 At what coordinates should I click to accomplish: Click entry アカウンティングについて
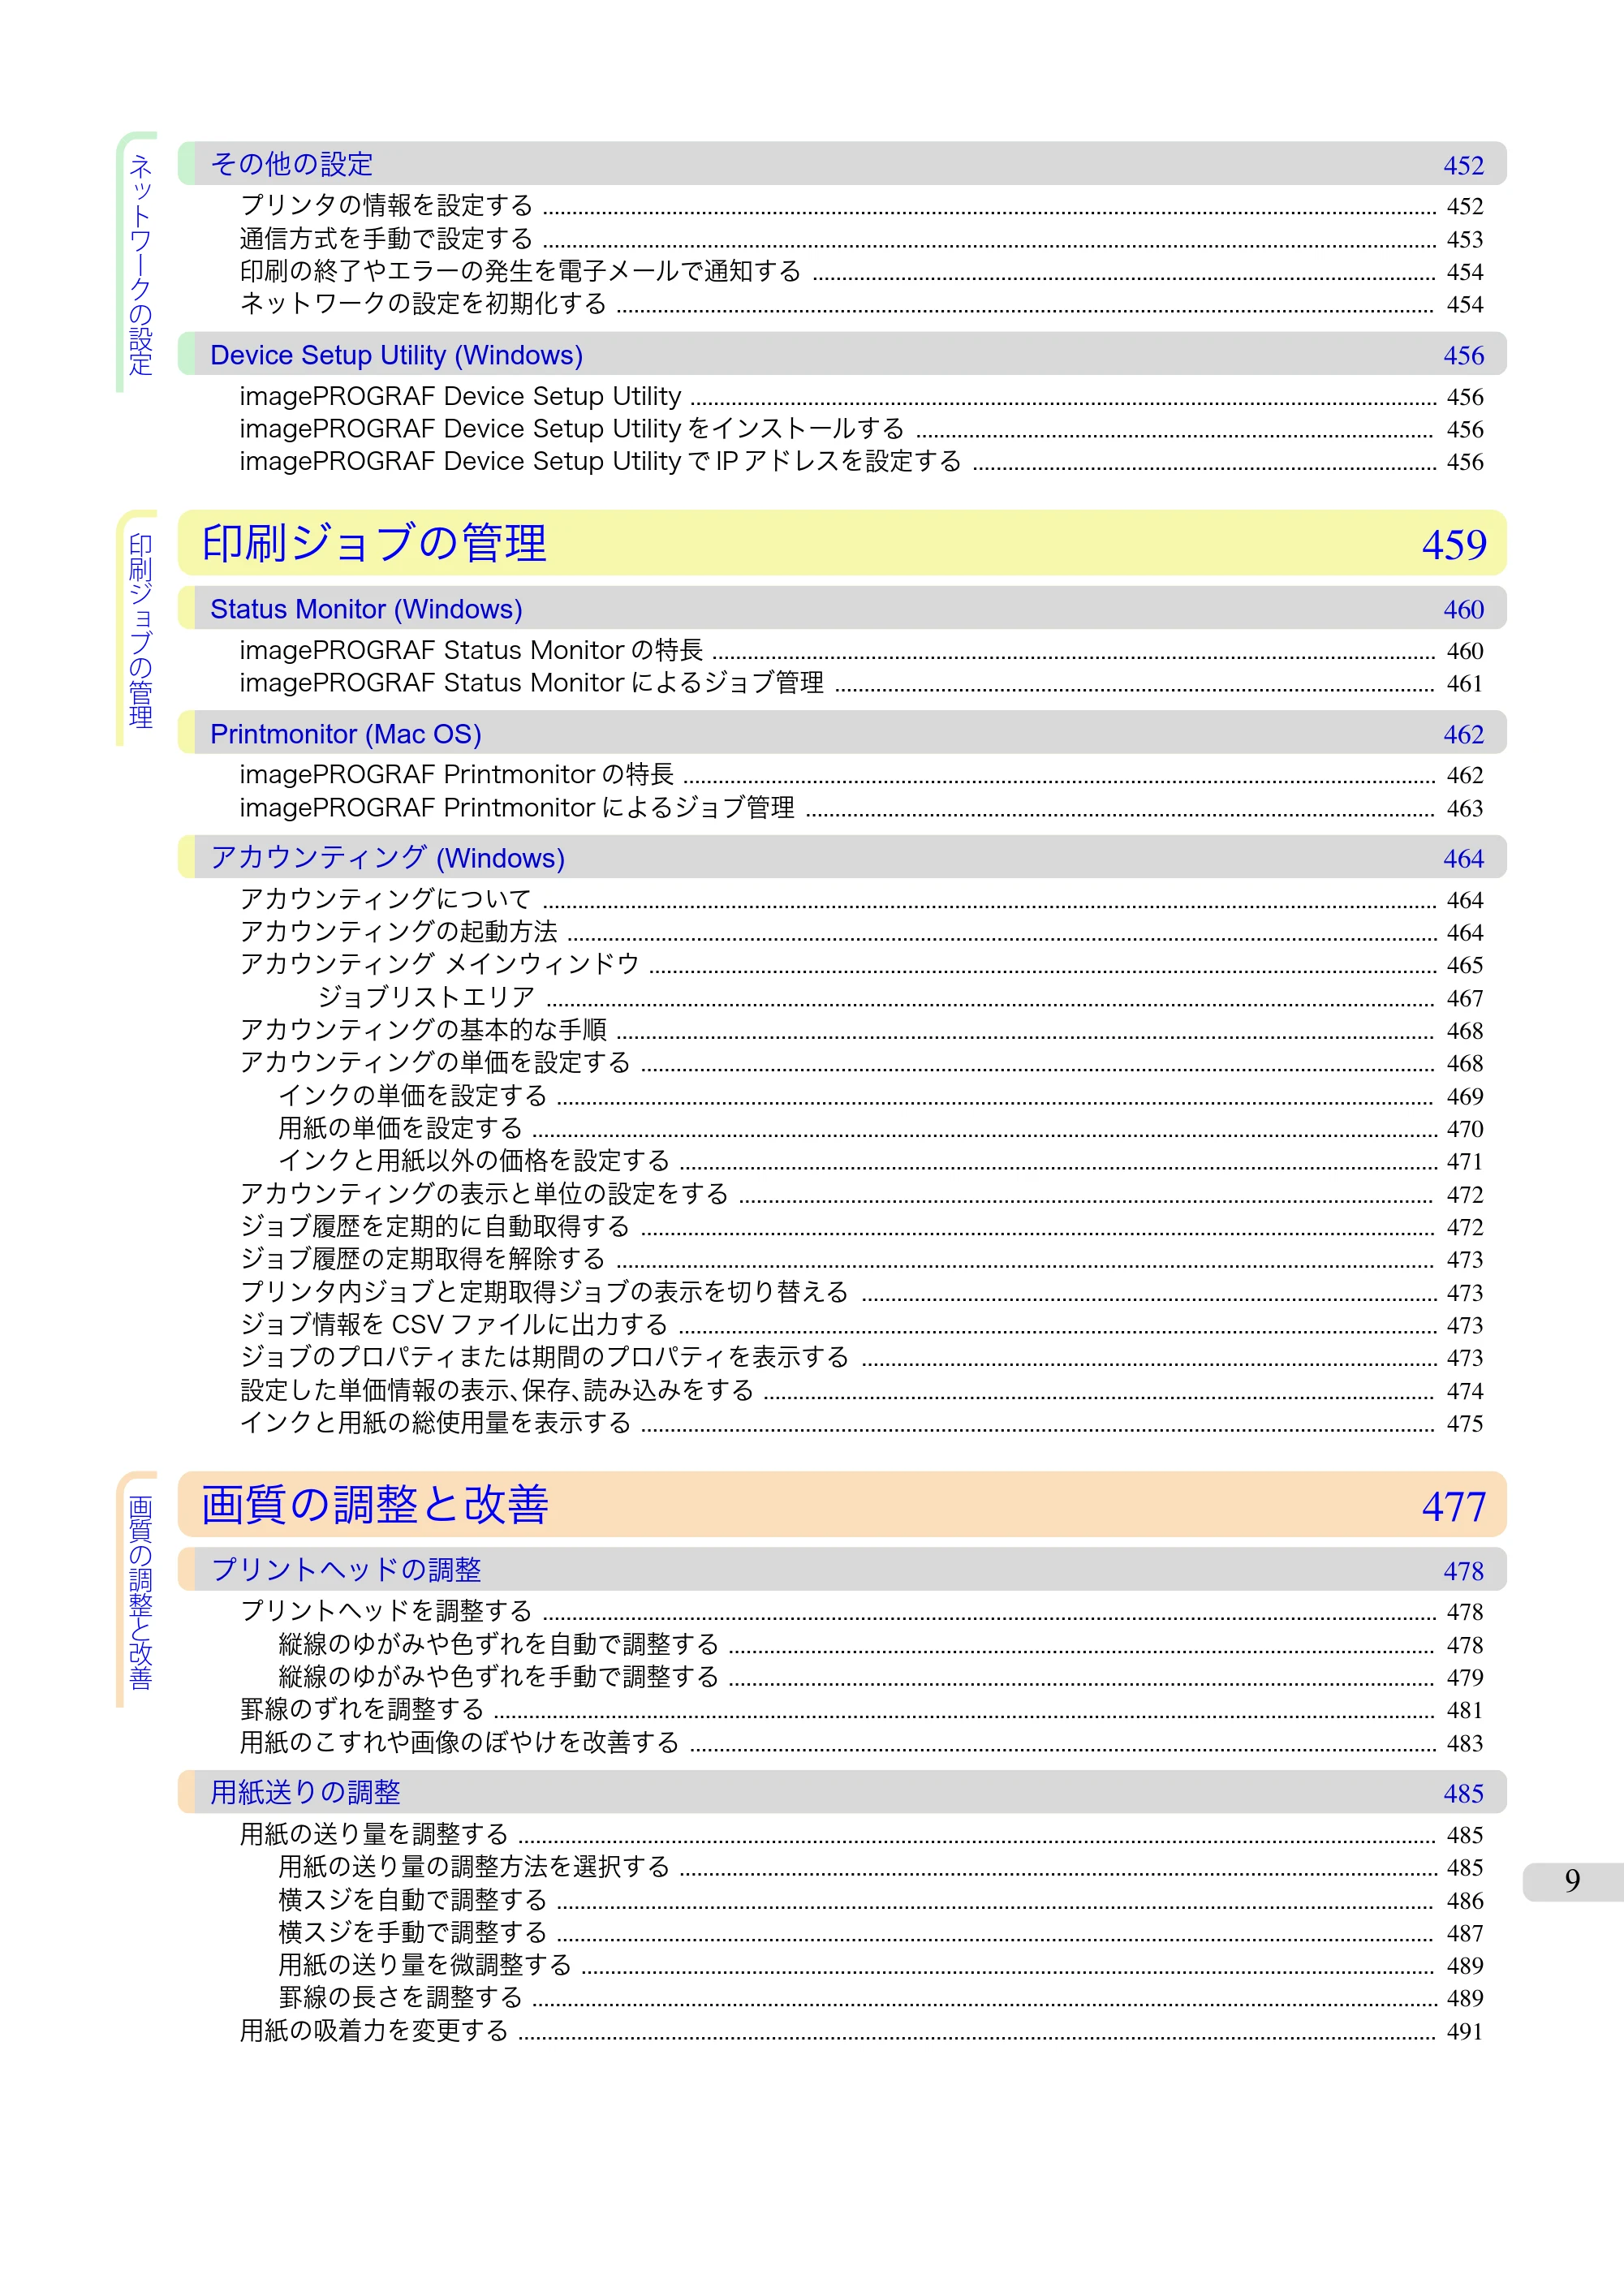[x=861, y=900]
